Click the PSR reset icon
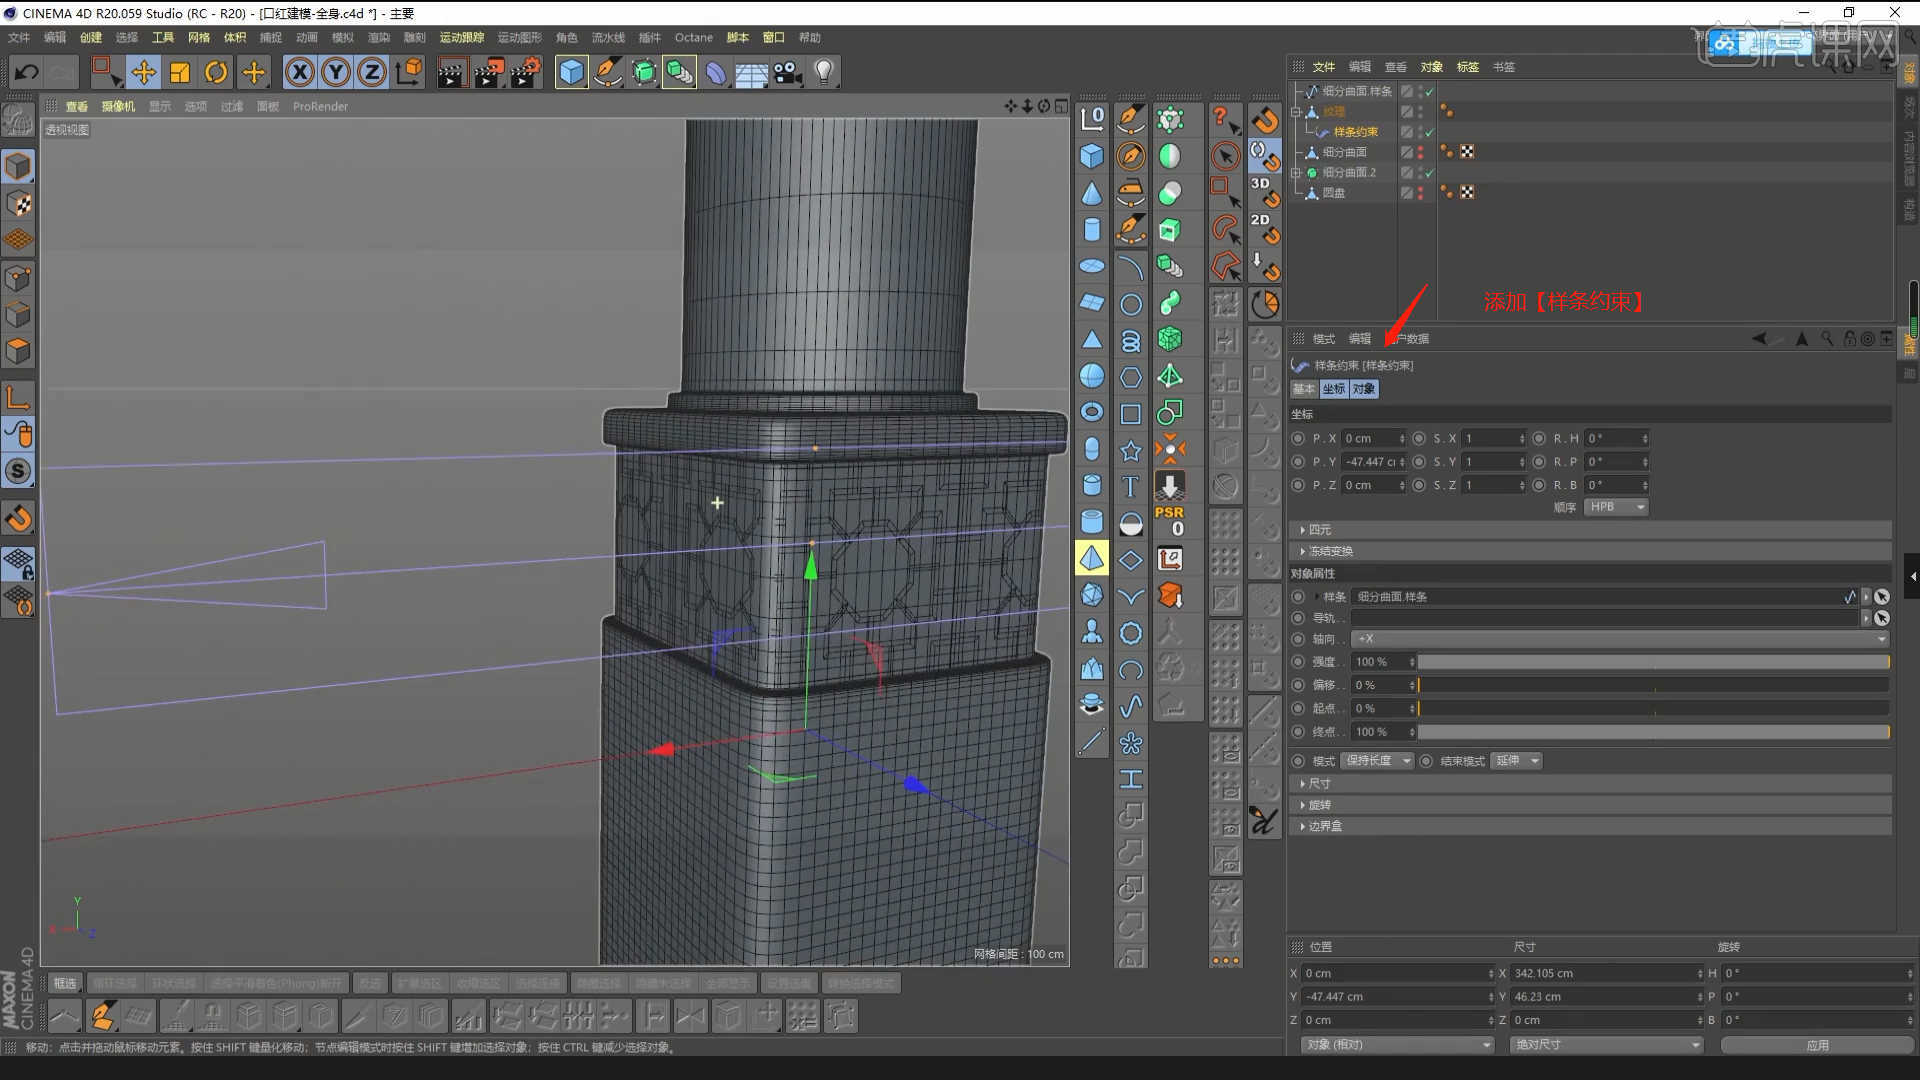Image resolution: width=1920 pixels, height=1080 pixels. click(x=1169, y=521)
